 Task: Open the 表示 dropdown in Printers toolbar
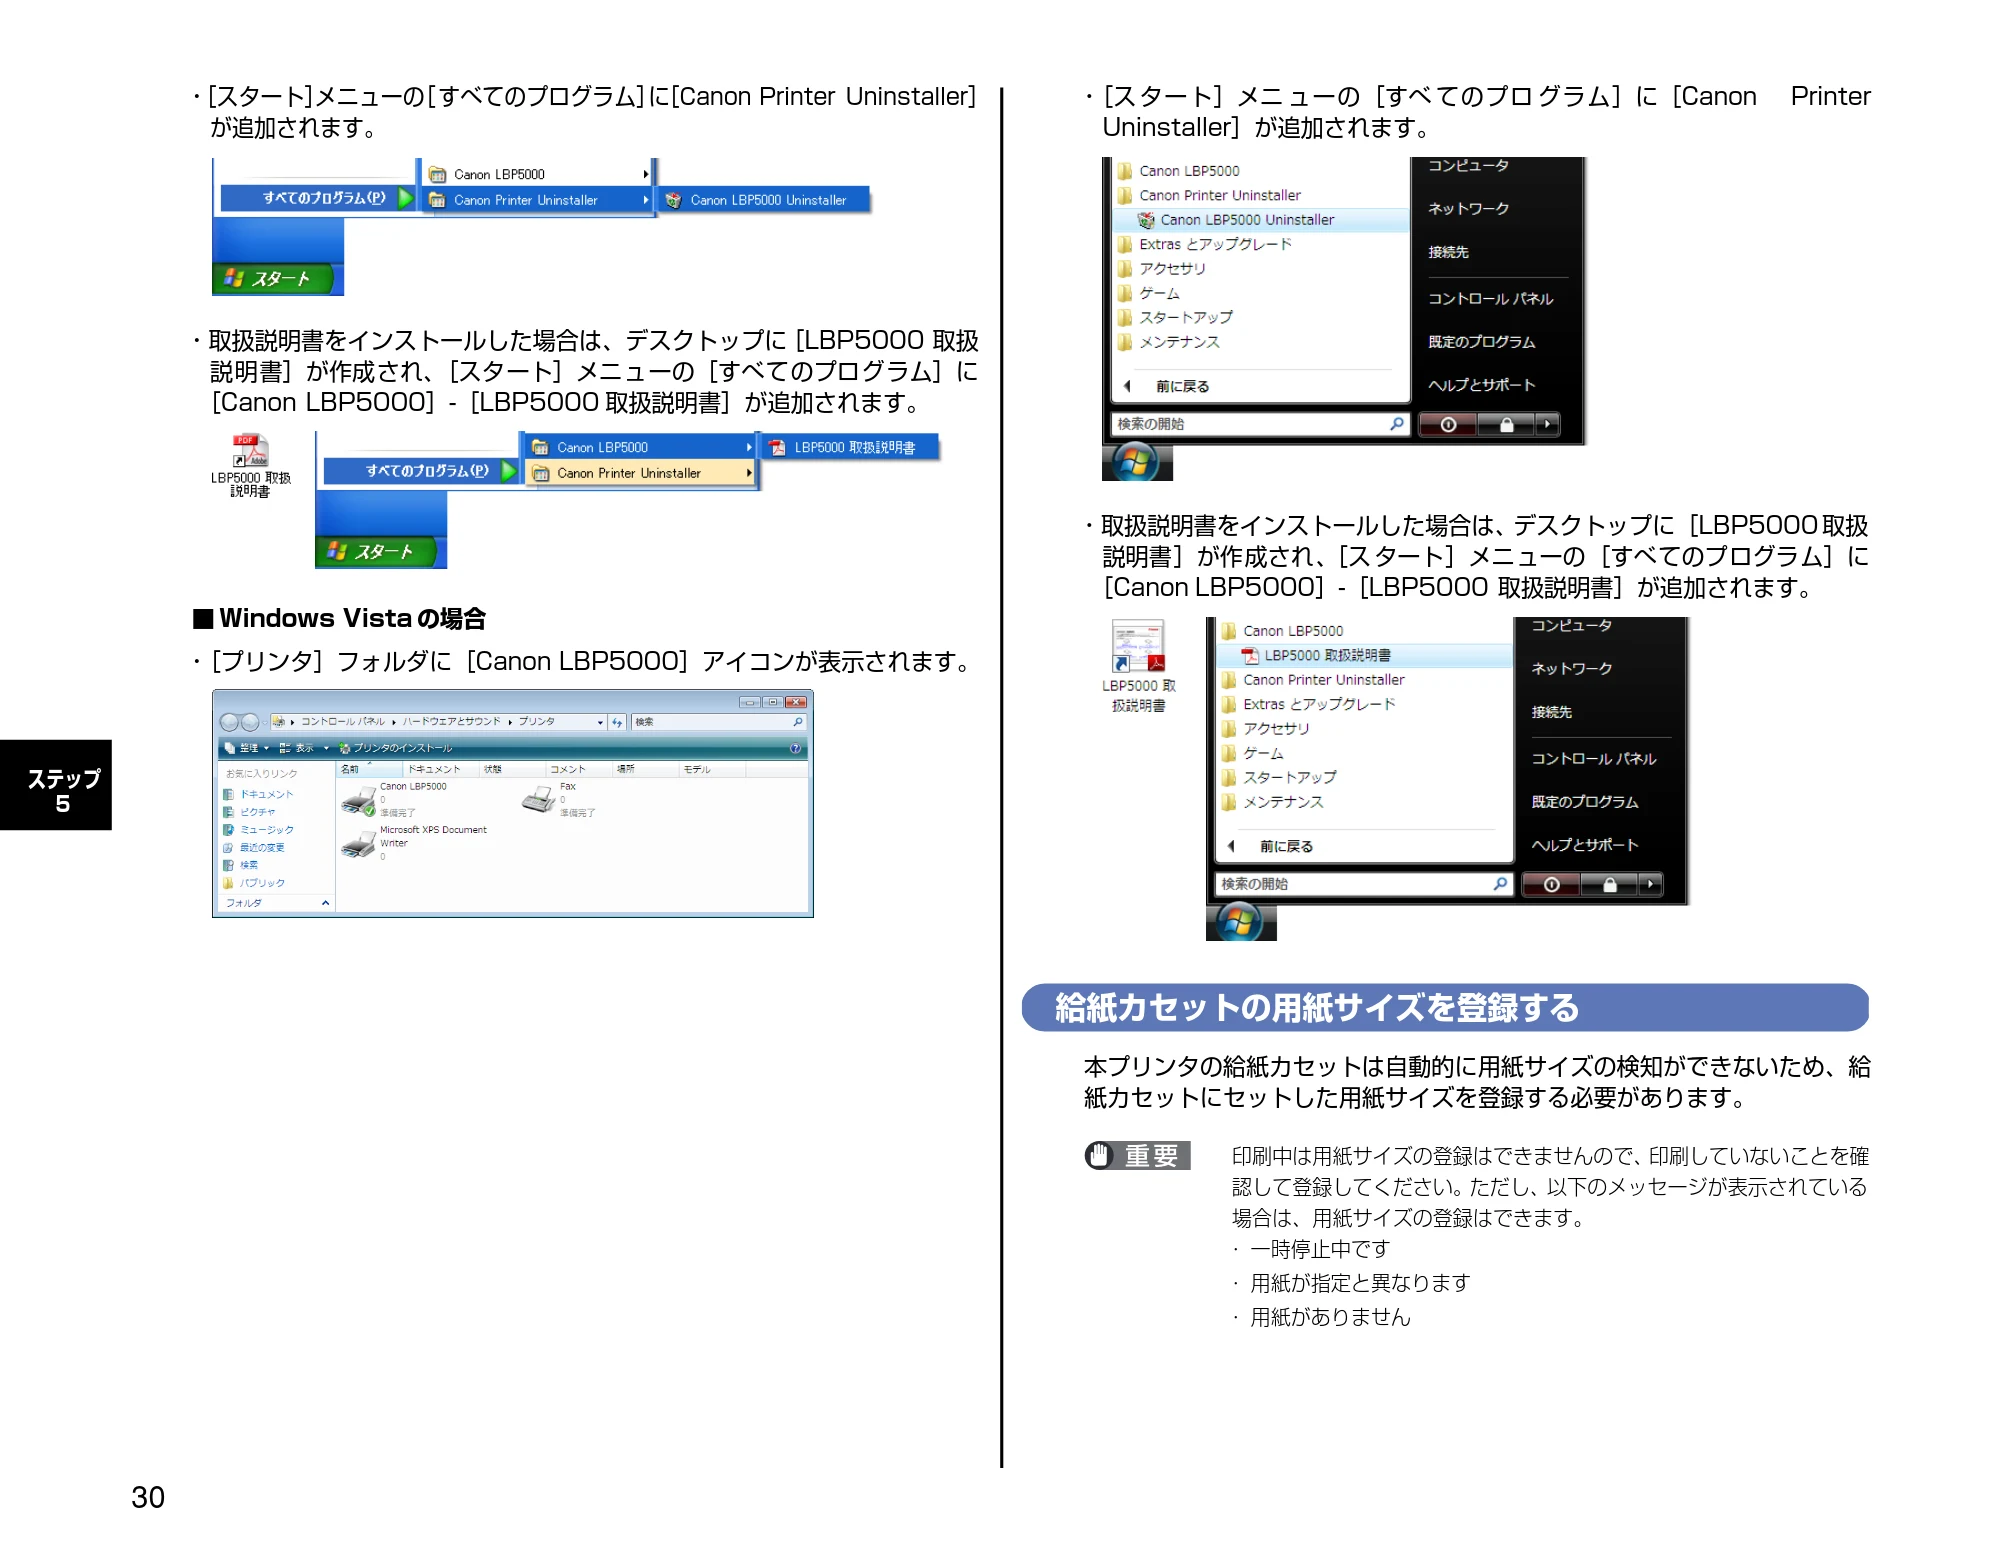(x=303, y=748)
